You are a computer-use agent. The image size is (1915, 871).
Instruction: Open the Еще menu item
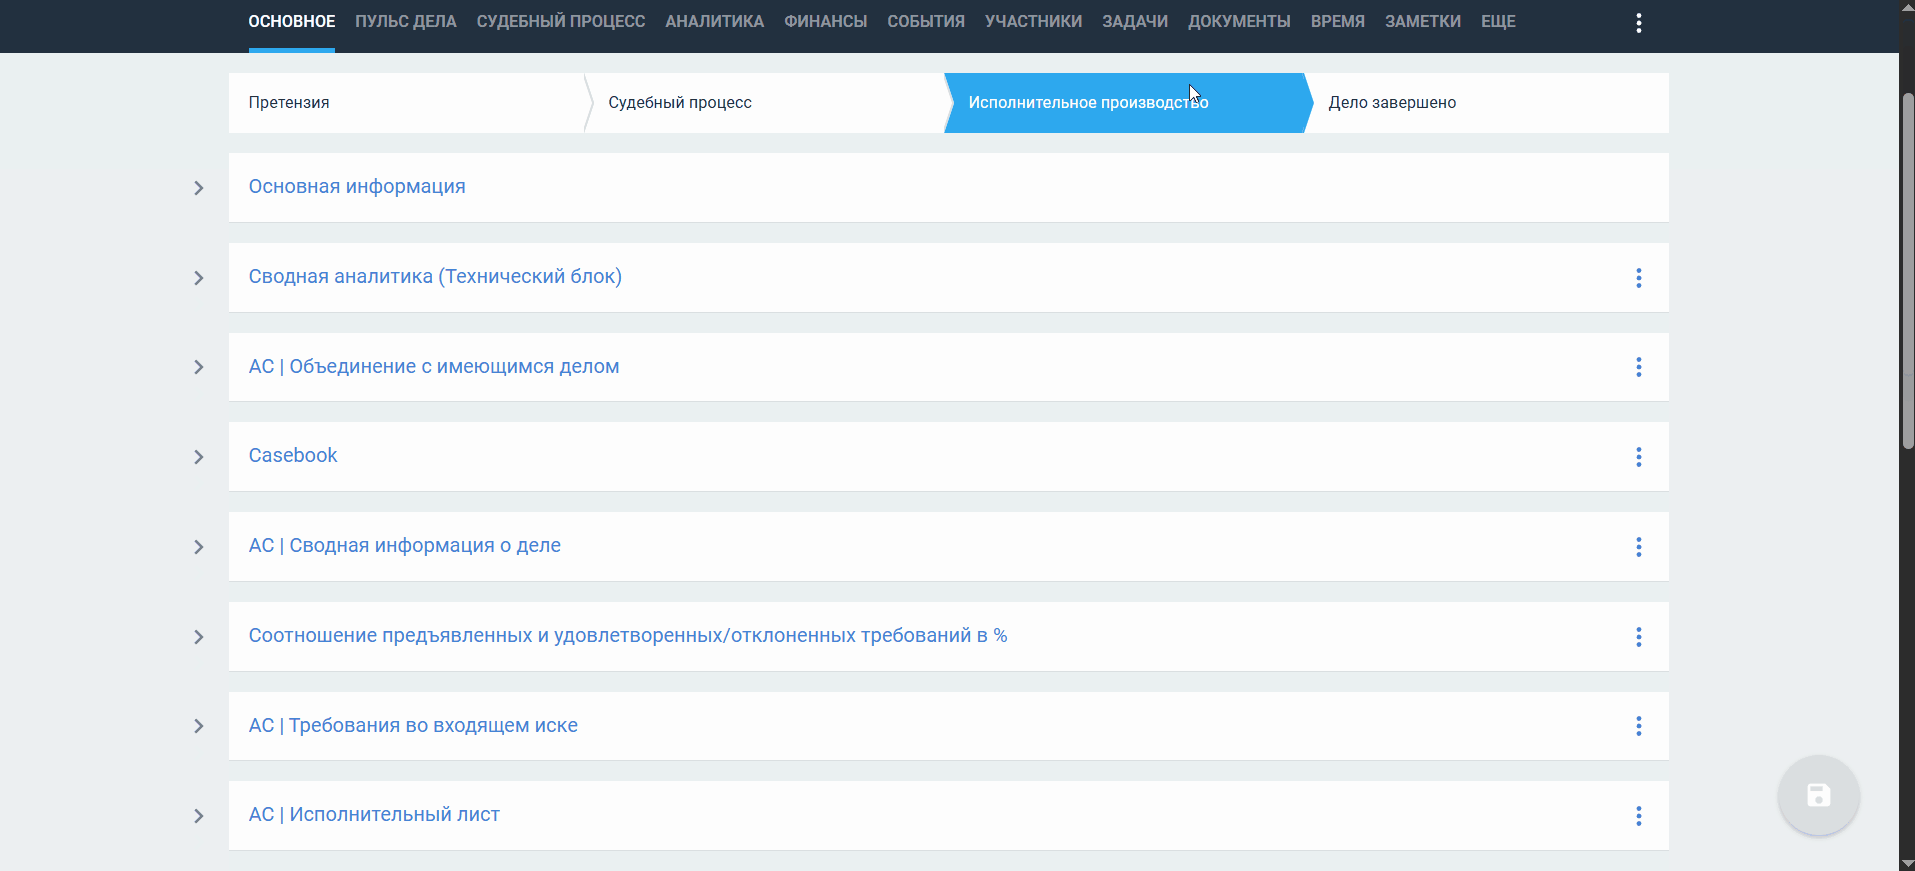point(1498,22)
